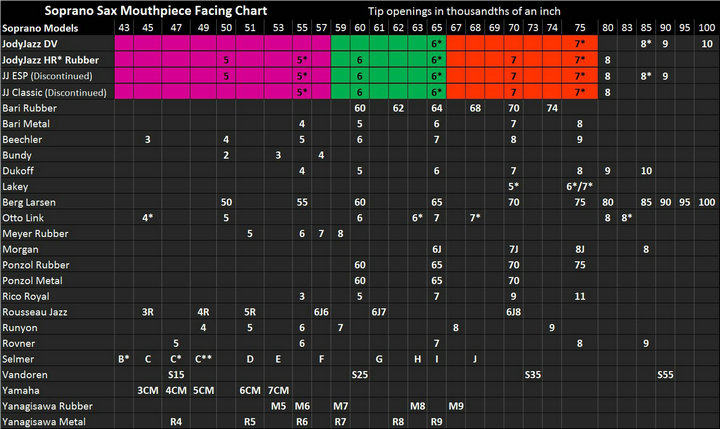Click the "S55" cell in Vandoren row

[665, 375]
